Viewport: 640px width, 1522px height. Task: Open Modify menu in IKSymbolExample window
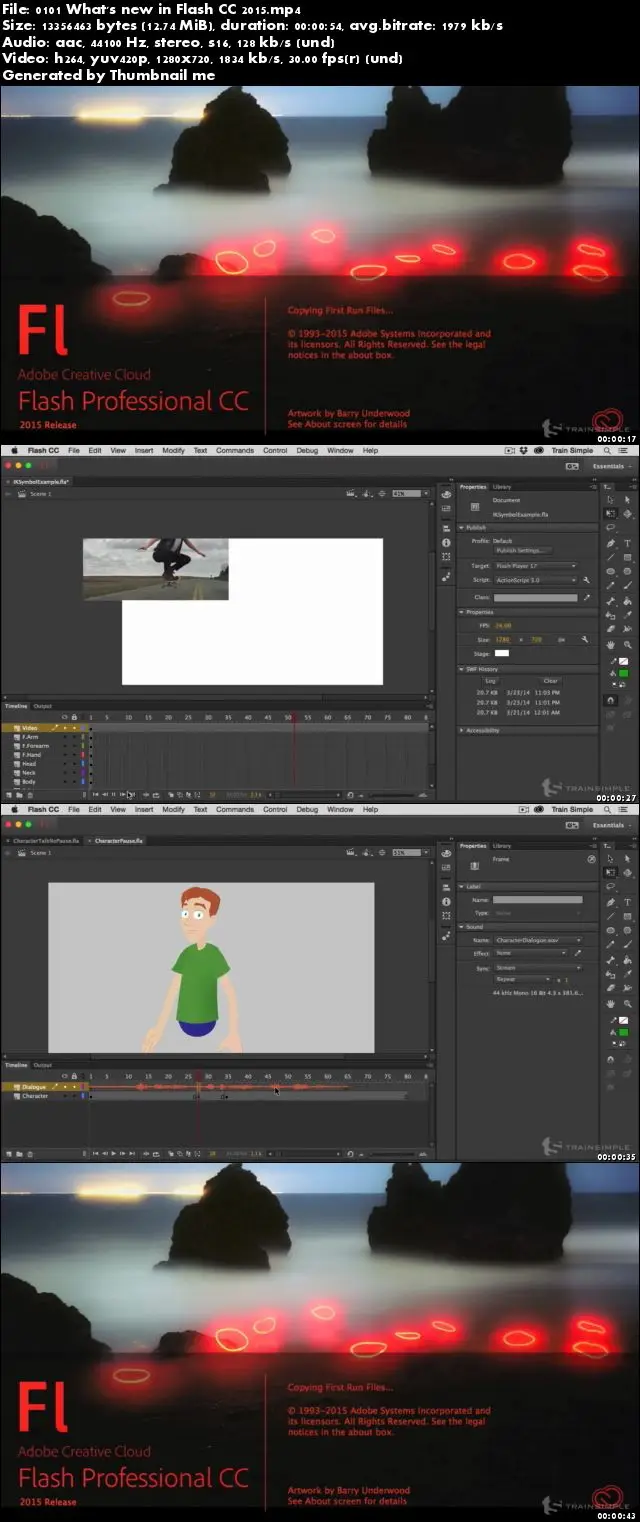(x=173, y=450)
